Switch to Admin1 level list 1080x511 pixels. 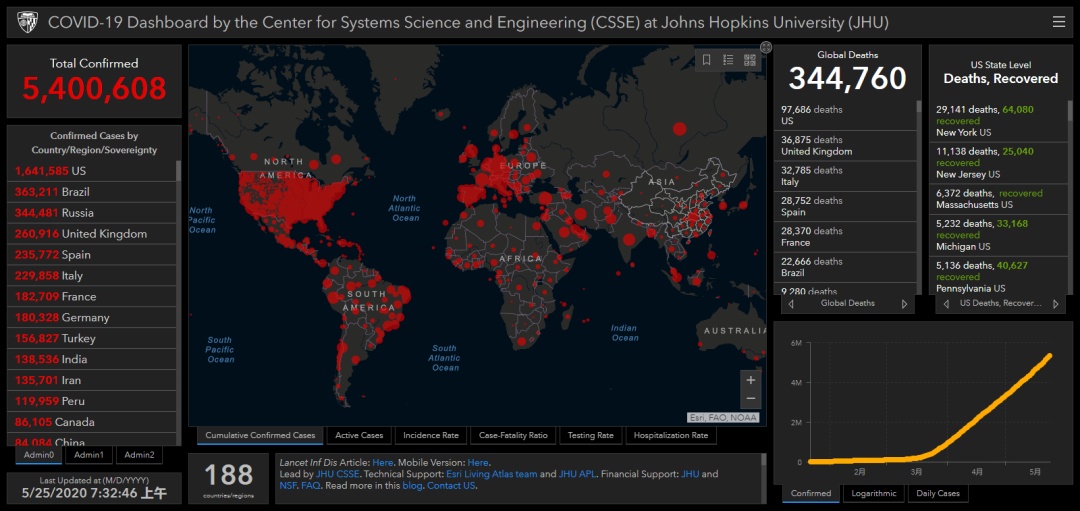[x=89, y=455]
